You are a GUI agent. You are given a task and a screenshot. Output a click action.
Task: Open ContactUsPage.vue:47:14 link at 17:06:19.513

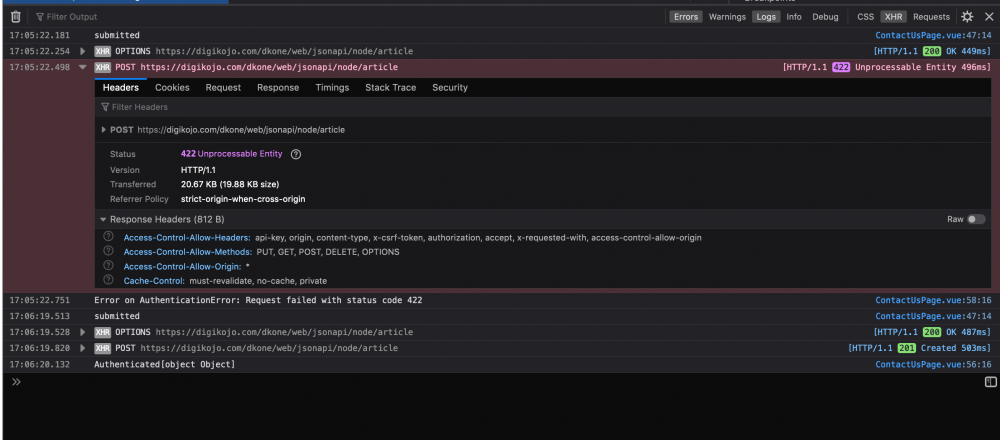click(933, 316)
